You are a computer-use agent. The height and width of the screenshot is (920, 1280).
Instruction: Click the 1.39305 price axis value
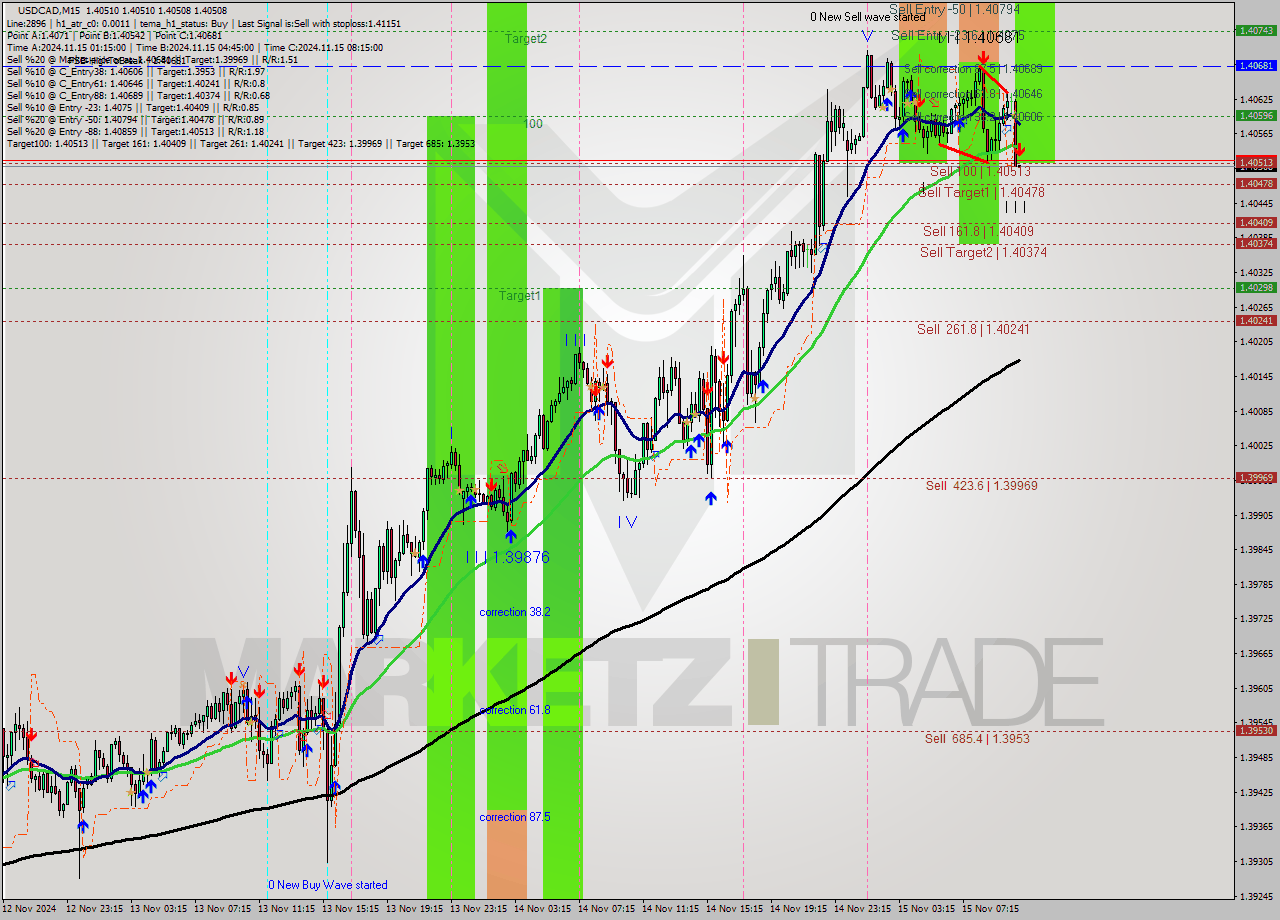(1255, 861)
